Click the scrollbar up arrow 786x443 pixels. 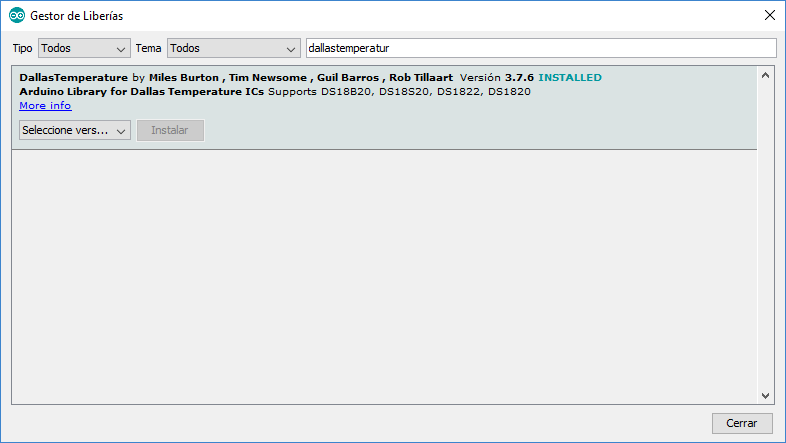(765, 76)
